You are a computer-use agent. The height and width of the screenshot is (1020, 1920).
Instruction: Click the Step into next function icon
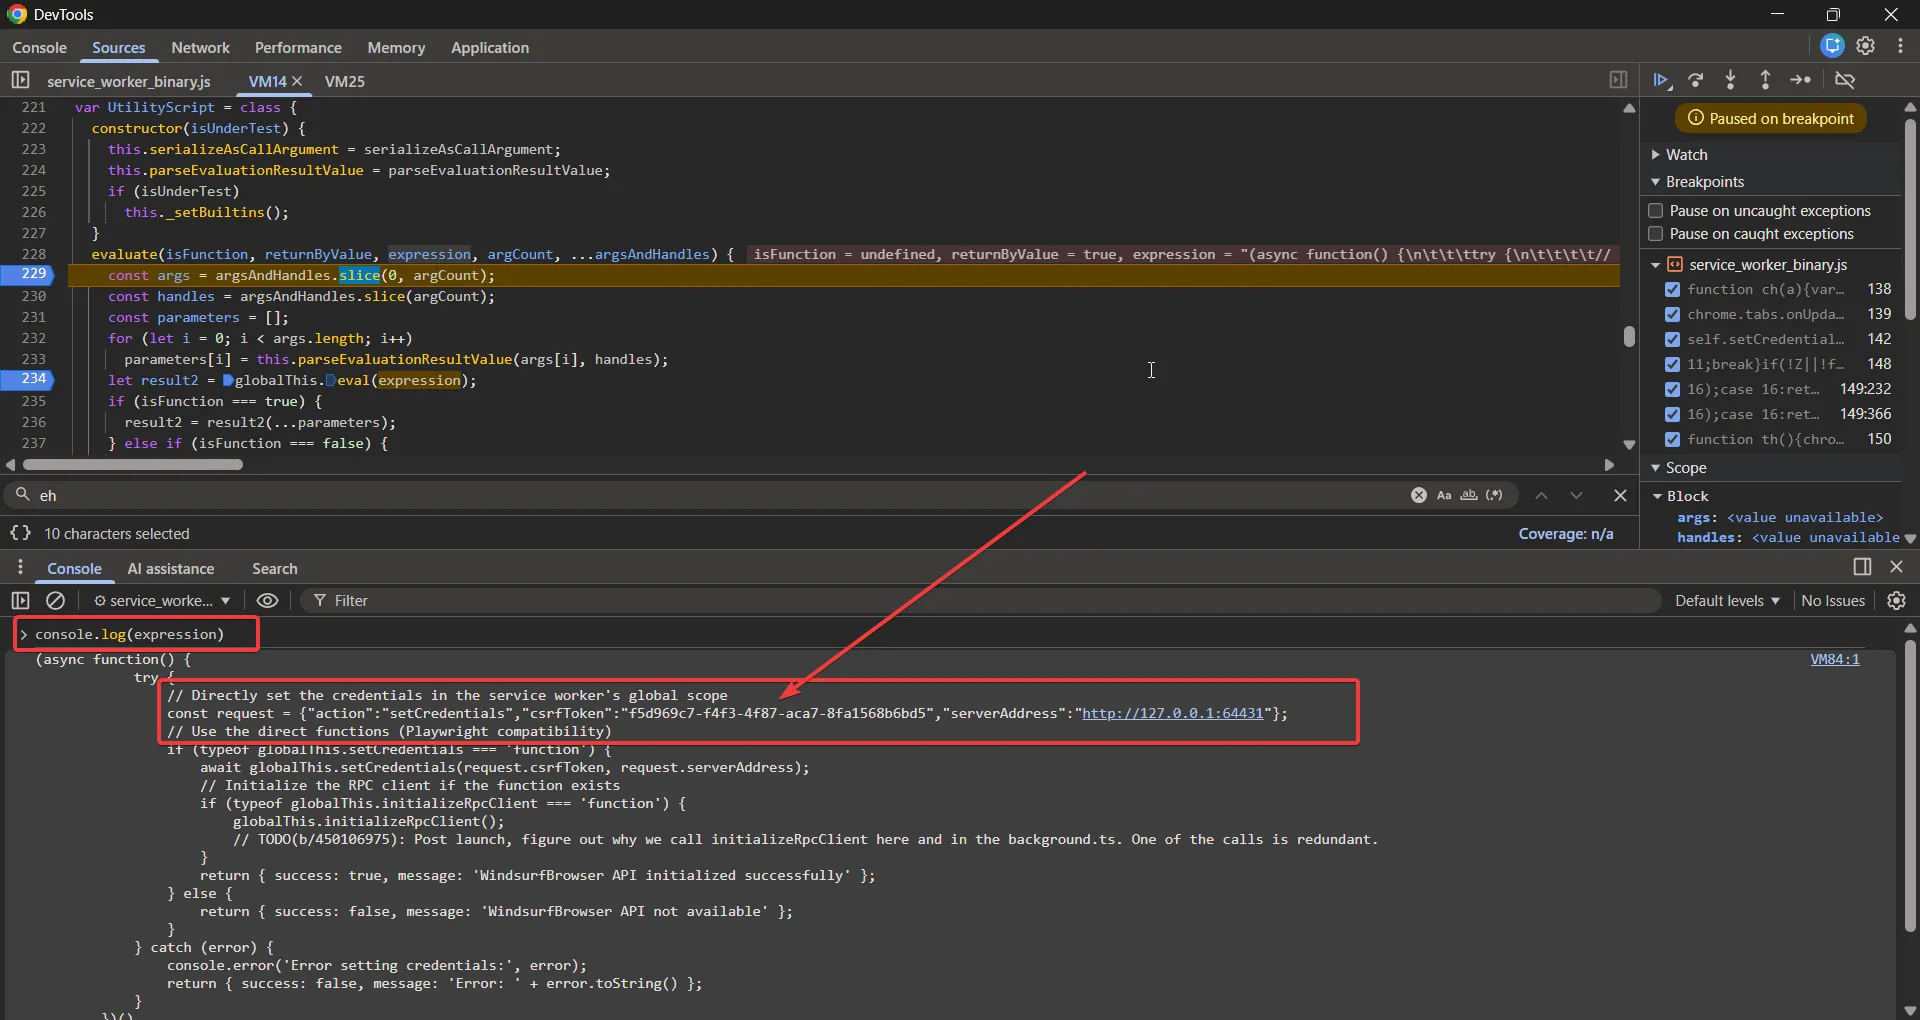pos(1731,80)
